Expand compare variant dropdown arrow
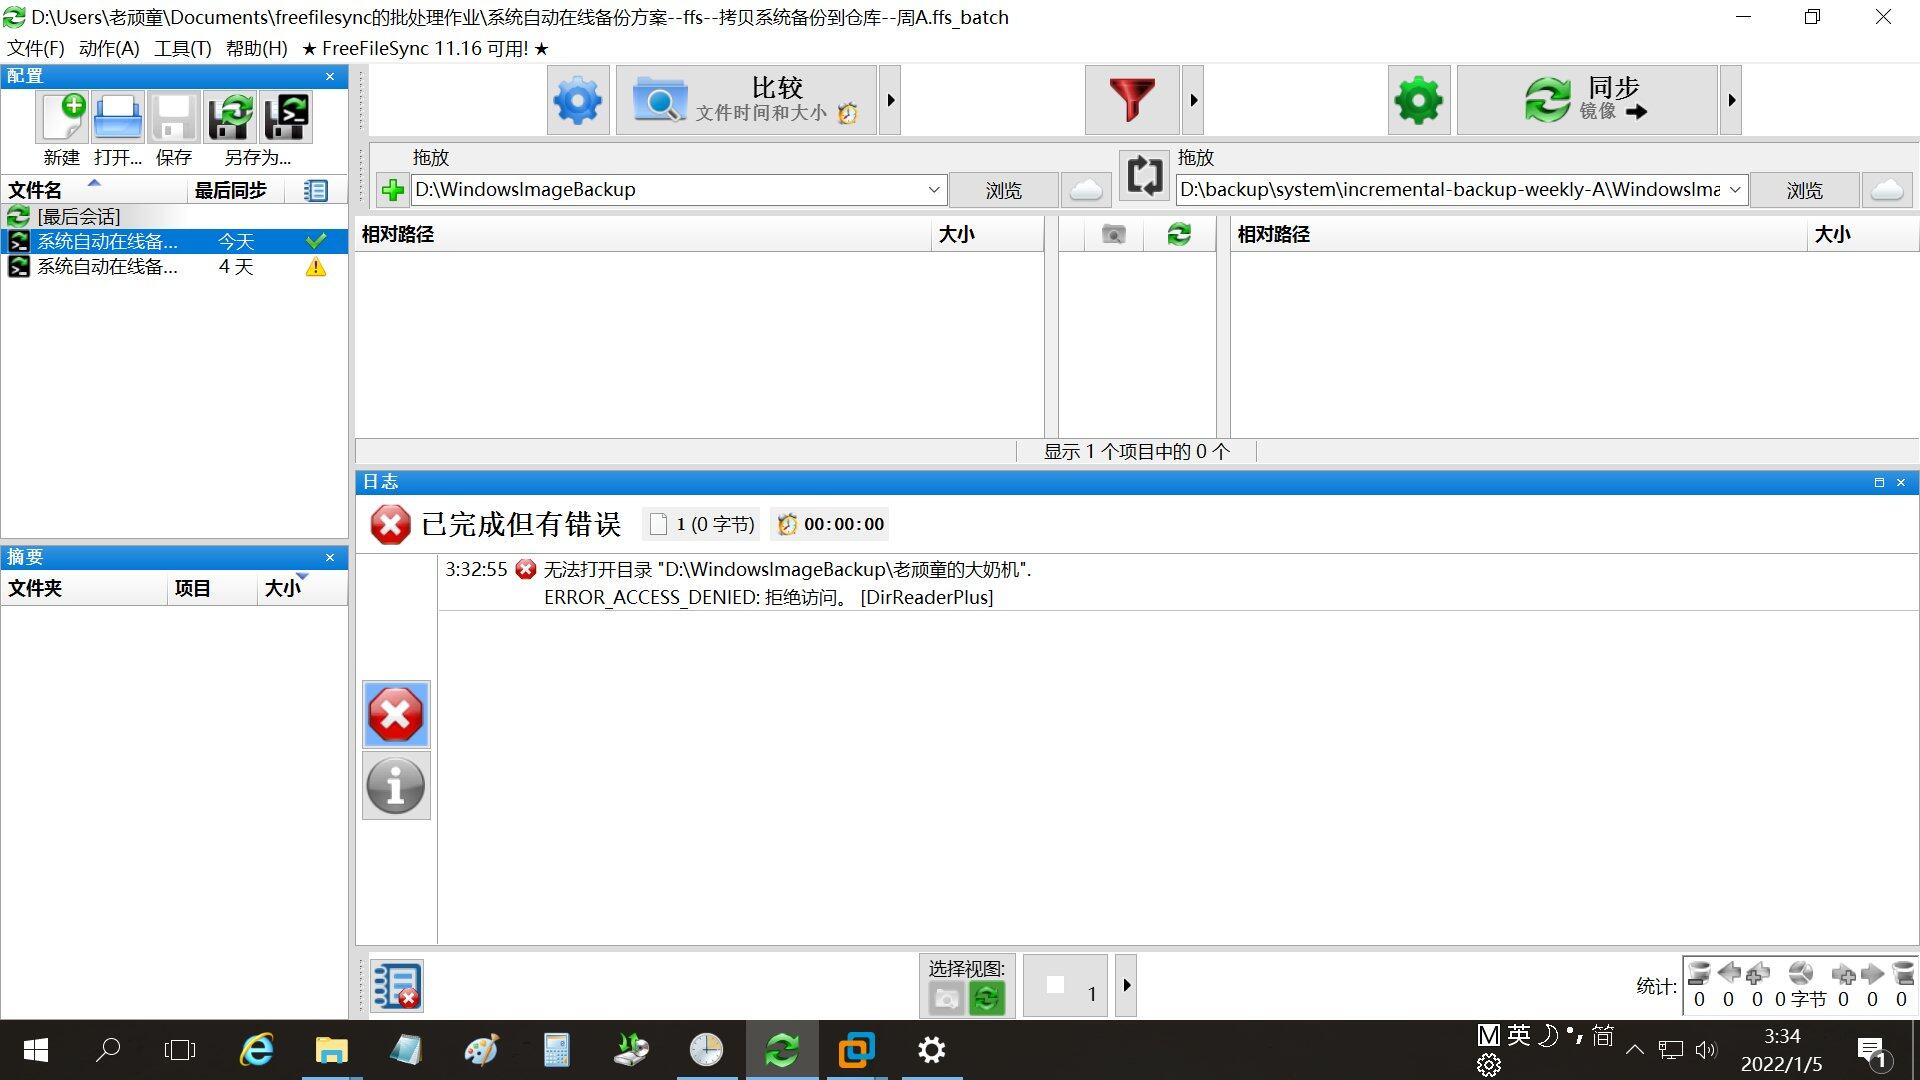The height and width of the screenshot is (1080, 1920). tap(890, 100)
